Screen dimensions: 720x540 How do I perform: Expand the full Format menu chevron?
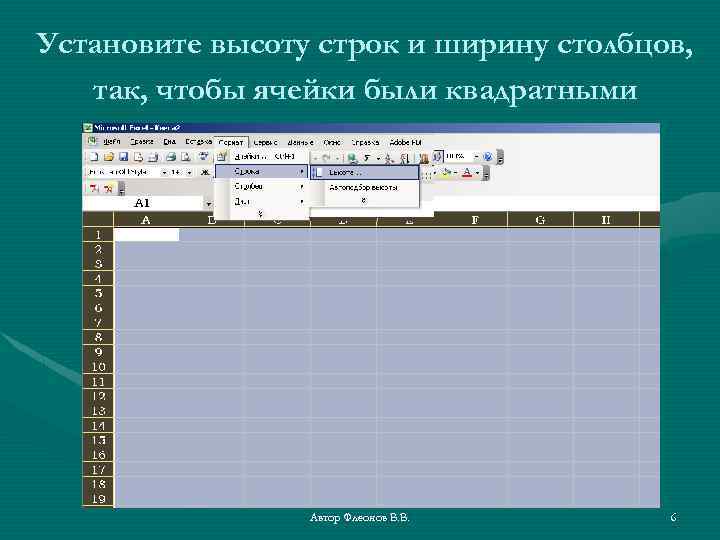pos(260,214)
